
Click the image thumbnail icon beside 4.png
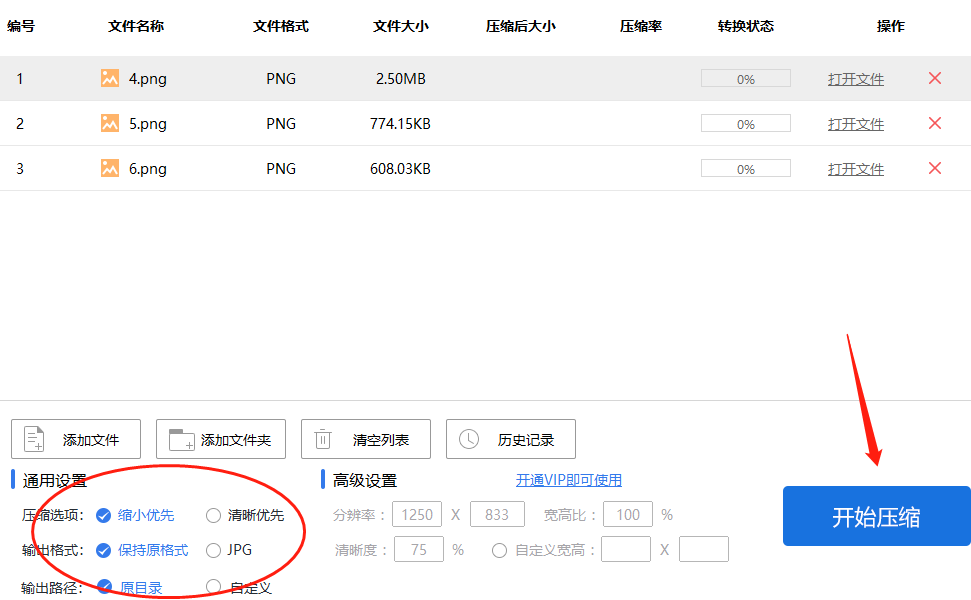click(109, 77)
